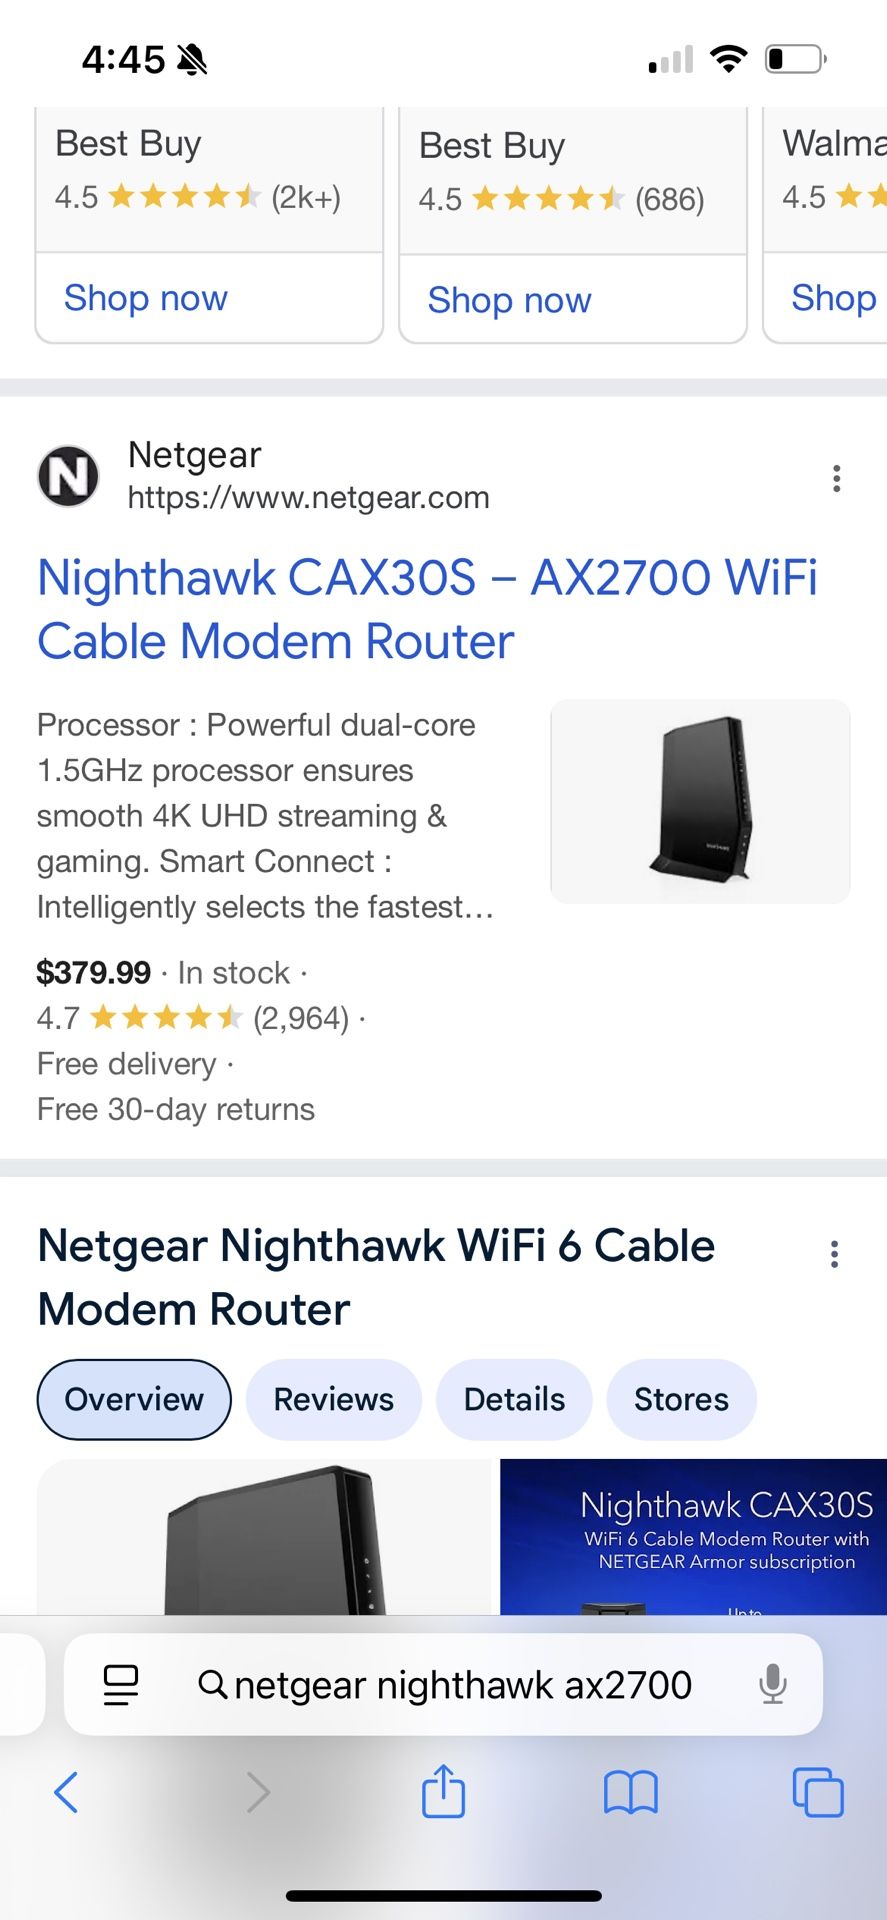This screenshot has width=887, height=1920.
Task: Tap the magnifying glass in the search field
Action: click(212, 1684)
